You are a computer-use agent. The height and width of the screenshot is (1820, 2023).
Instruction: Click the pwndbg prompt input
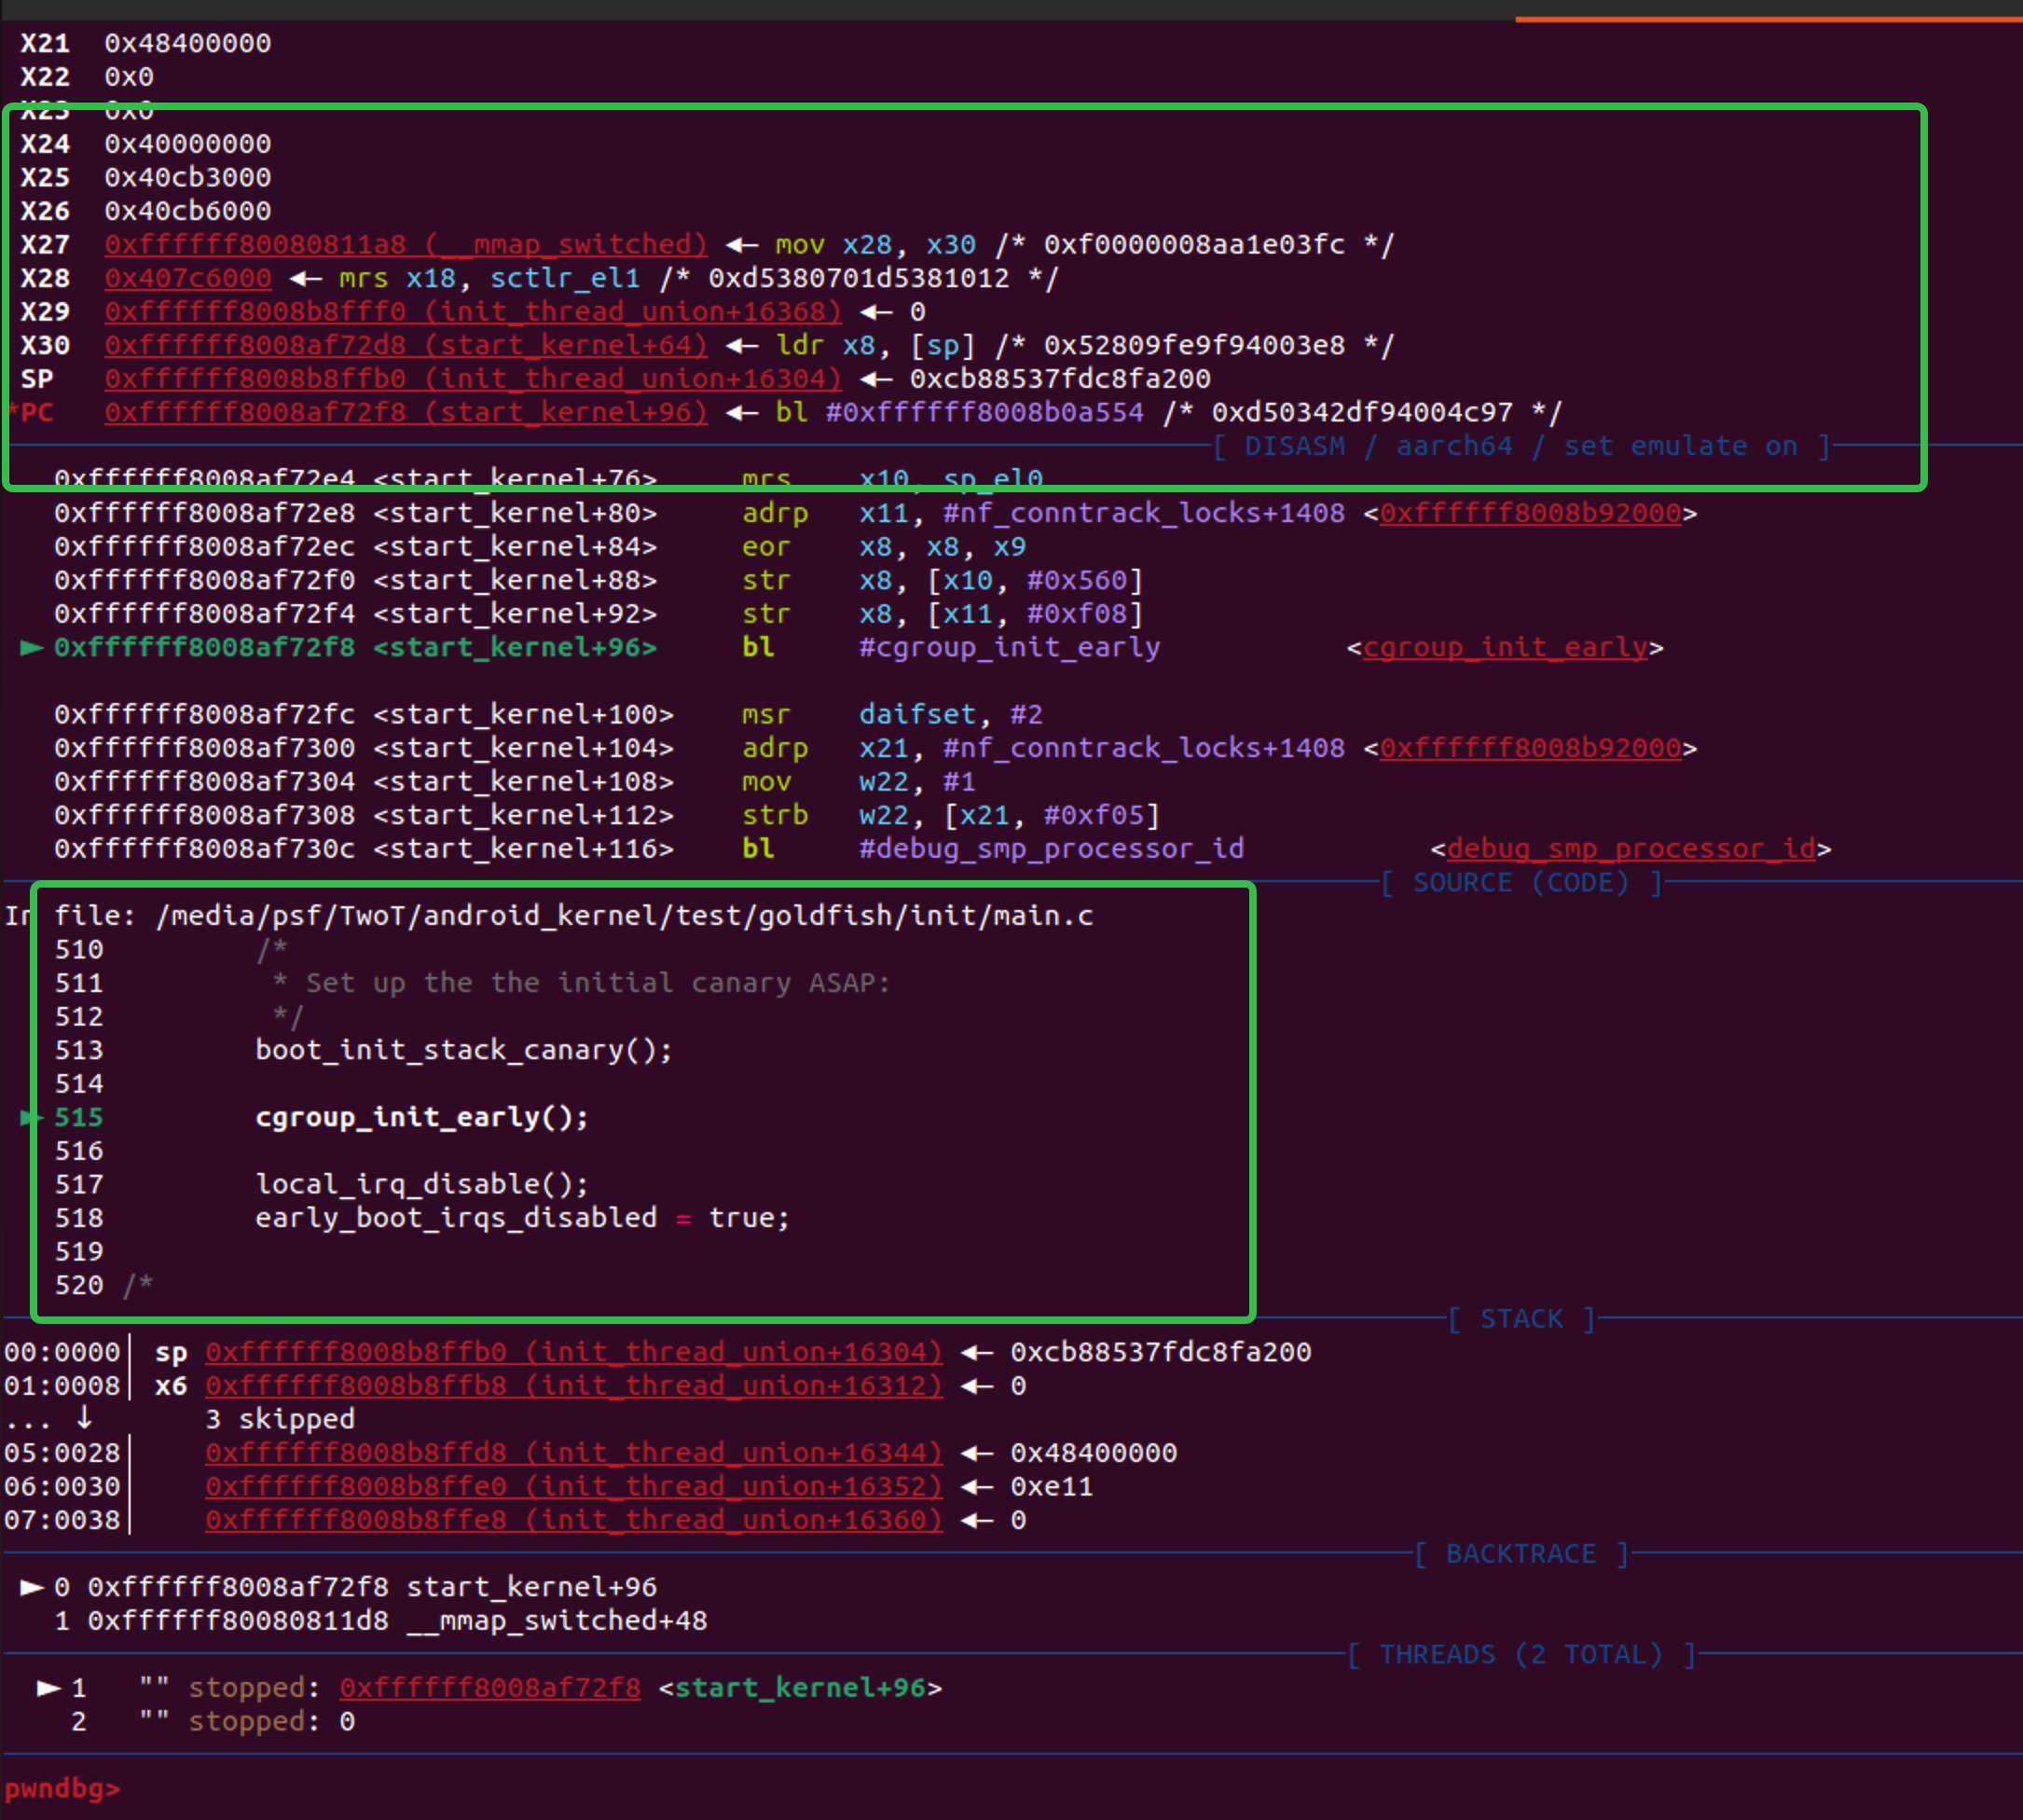pos(62,1788)
